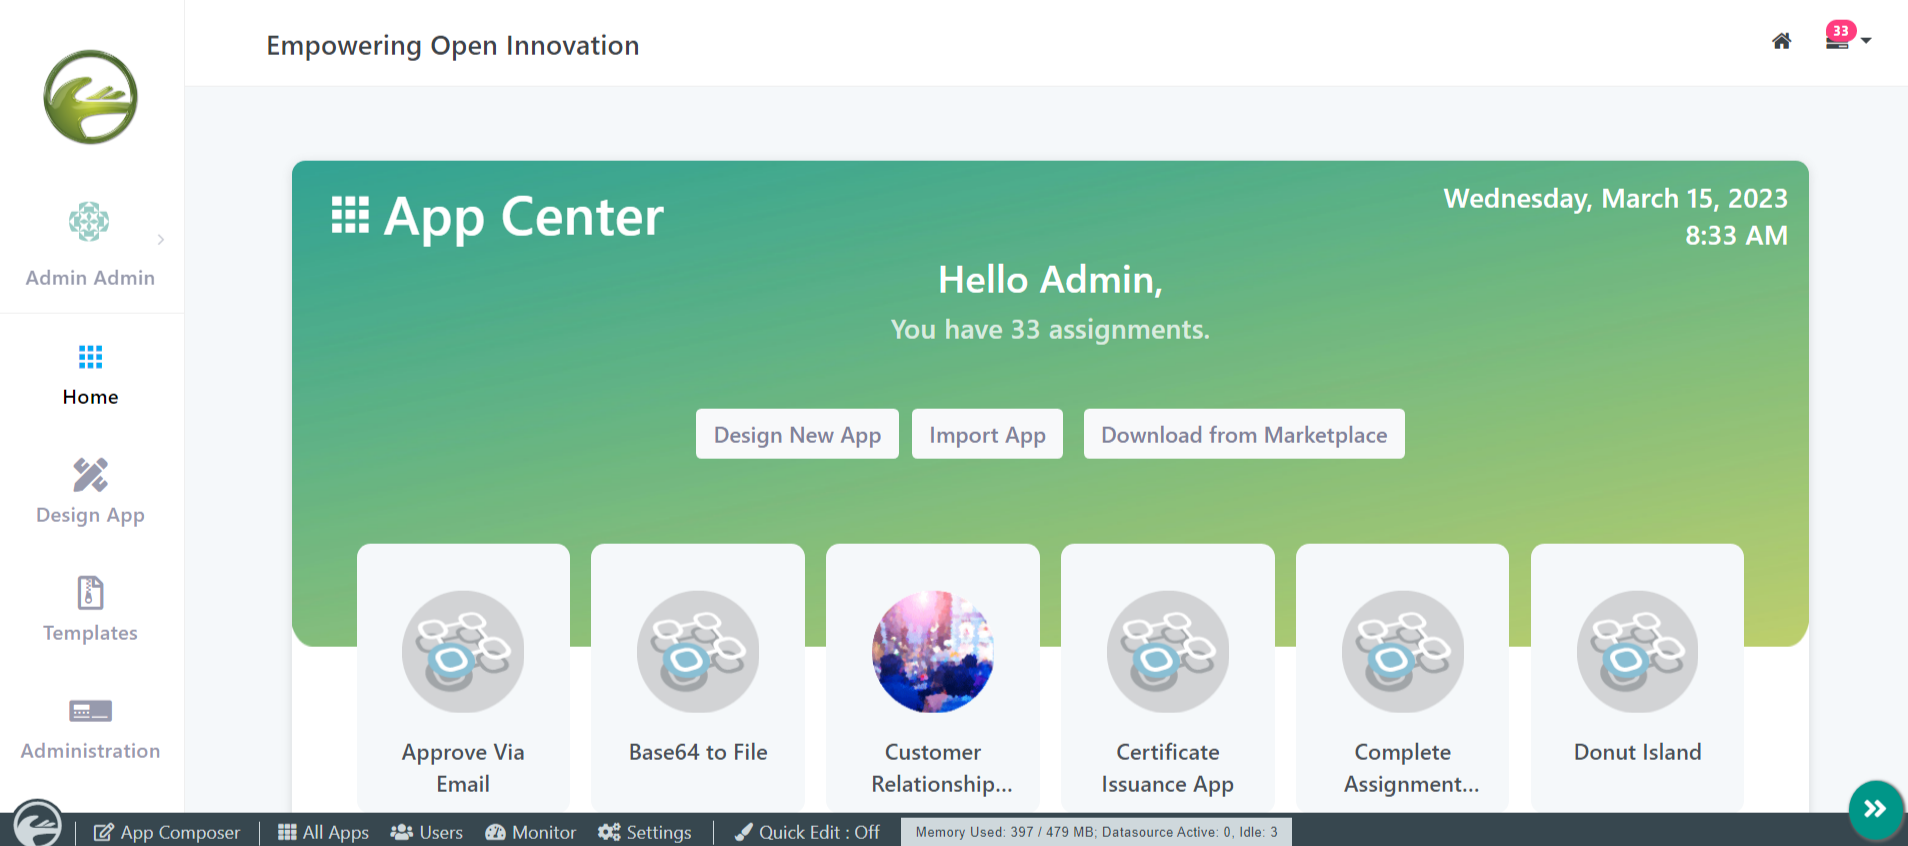Open Users in the admin bar
This screenshot has height=846, width=1908.
pyautogui.click(x=427, y=832)
